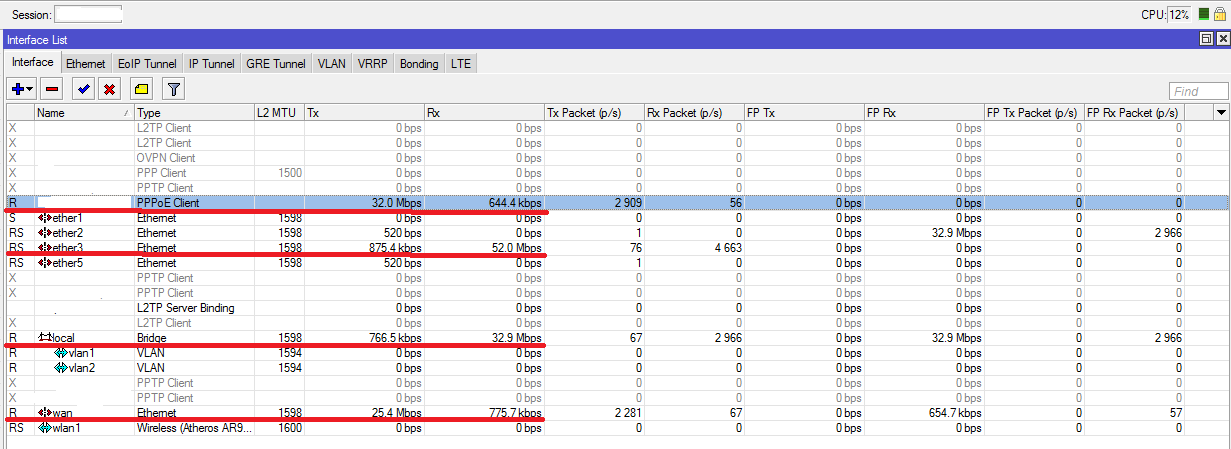Screen dimensions: 1231x449
Task: Select the vlan1 interface name
Action: 82,353
